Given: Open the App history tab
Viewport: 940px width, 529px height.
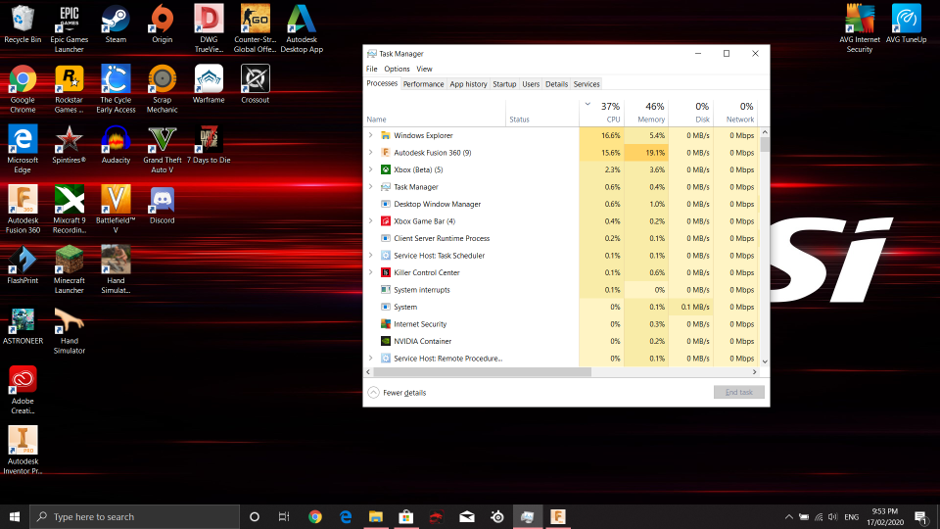Looking at the screenshot, I should [468, 84].
